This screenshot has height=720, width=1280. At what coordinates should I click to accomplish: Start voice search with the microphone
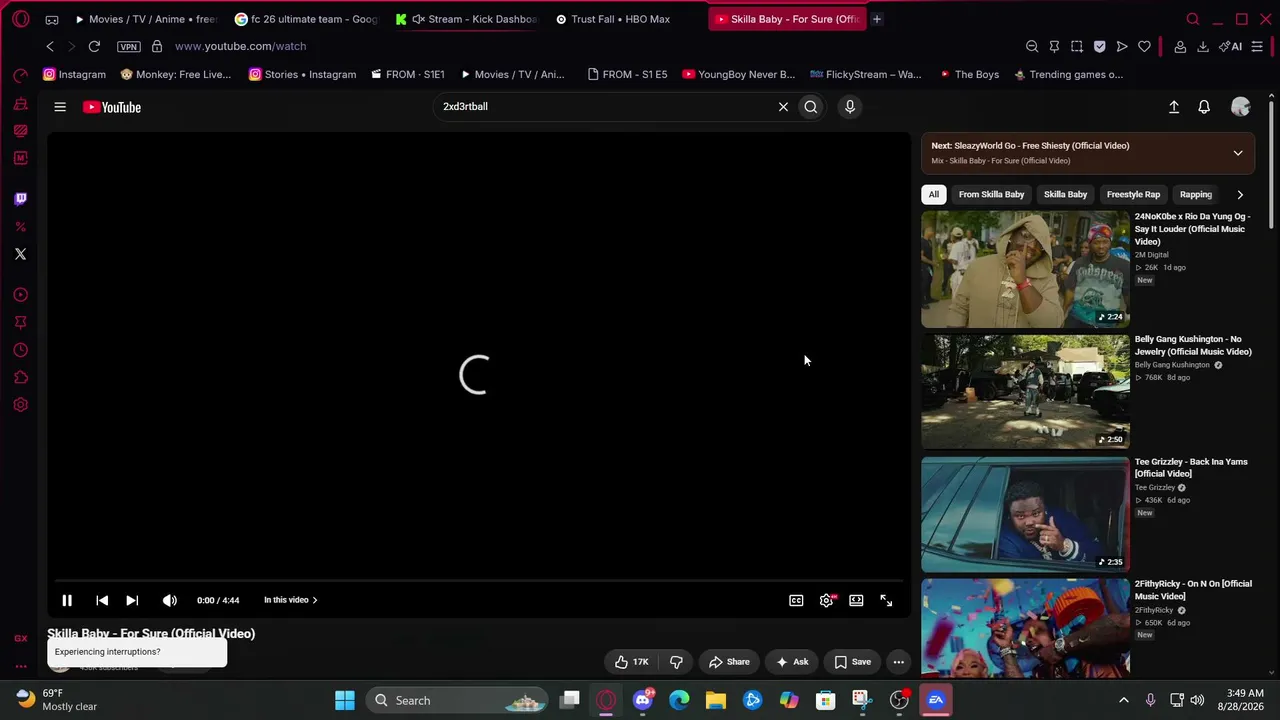tap(850, 107)
